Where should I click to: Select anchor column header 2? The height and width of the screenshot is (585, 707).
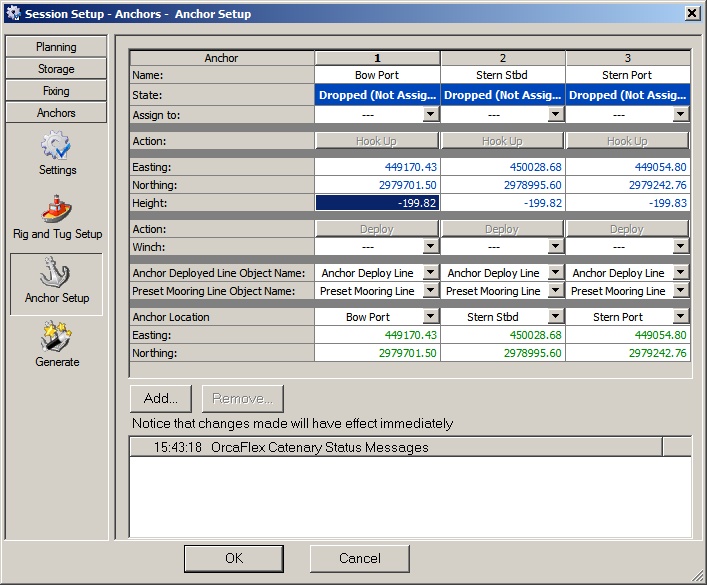[x=502, y=58]
